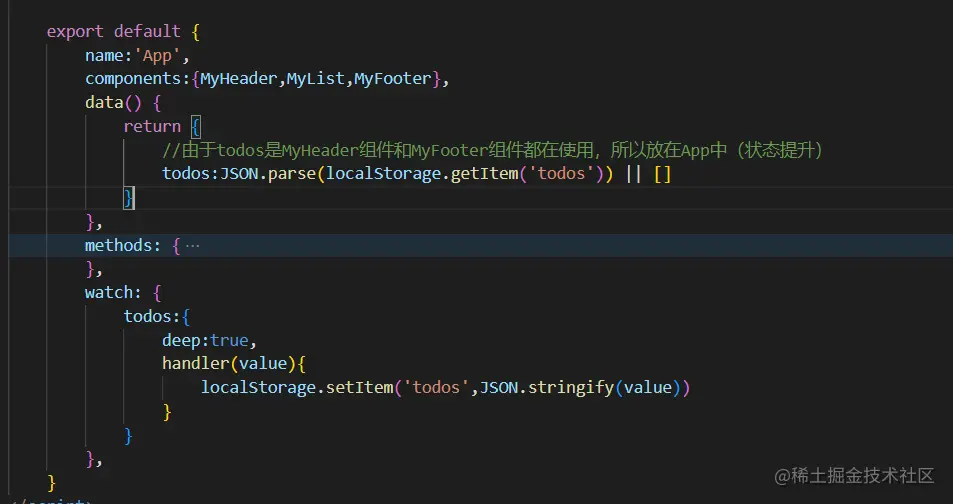Image resolution: width=953 pixels, height=504 pixels.
Task: Click the 'watch:' keyword
Action: (x=113, y=293)
